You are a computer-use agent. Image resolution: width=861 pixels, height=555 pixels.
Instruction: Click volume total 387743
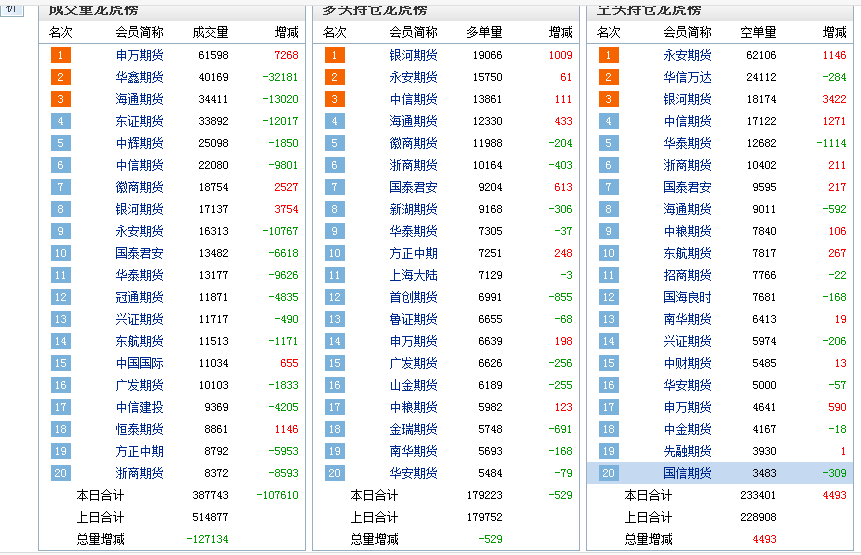tap(210, 495)
